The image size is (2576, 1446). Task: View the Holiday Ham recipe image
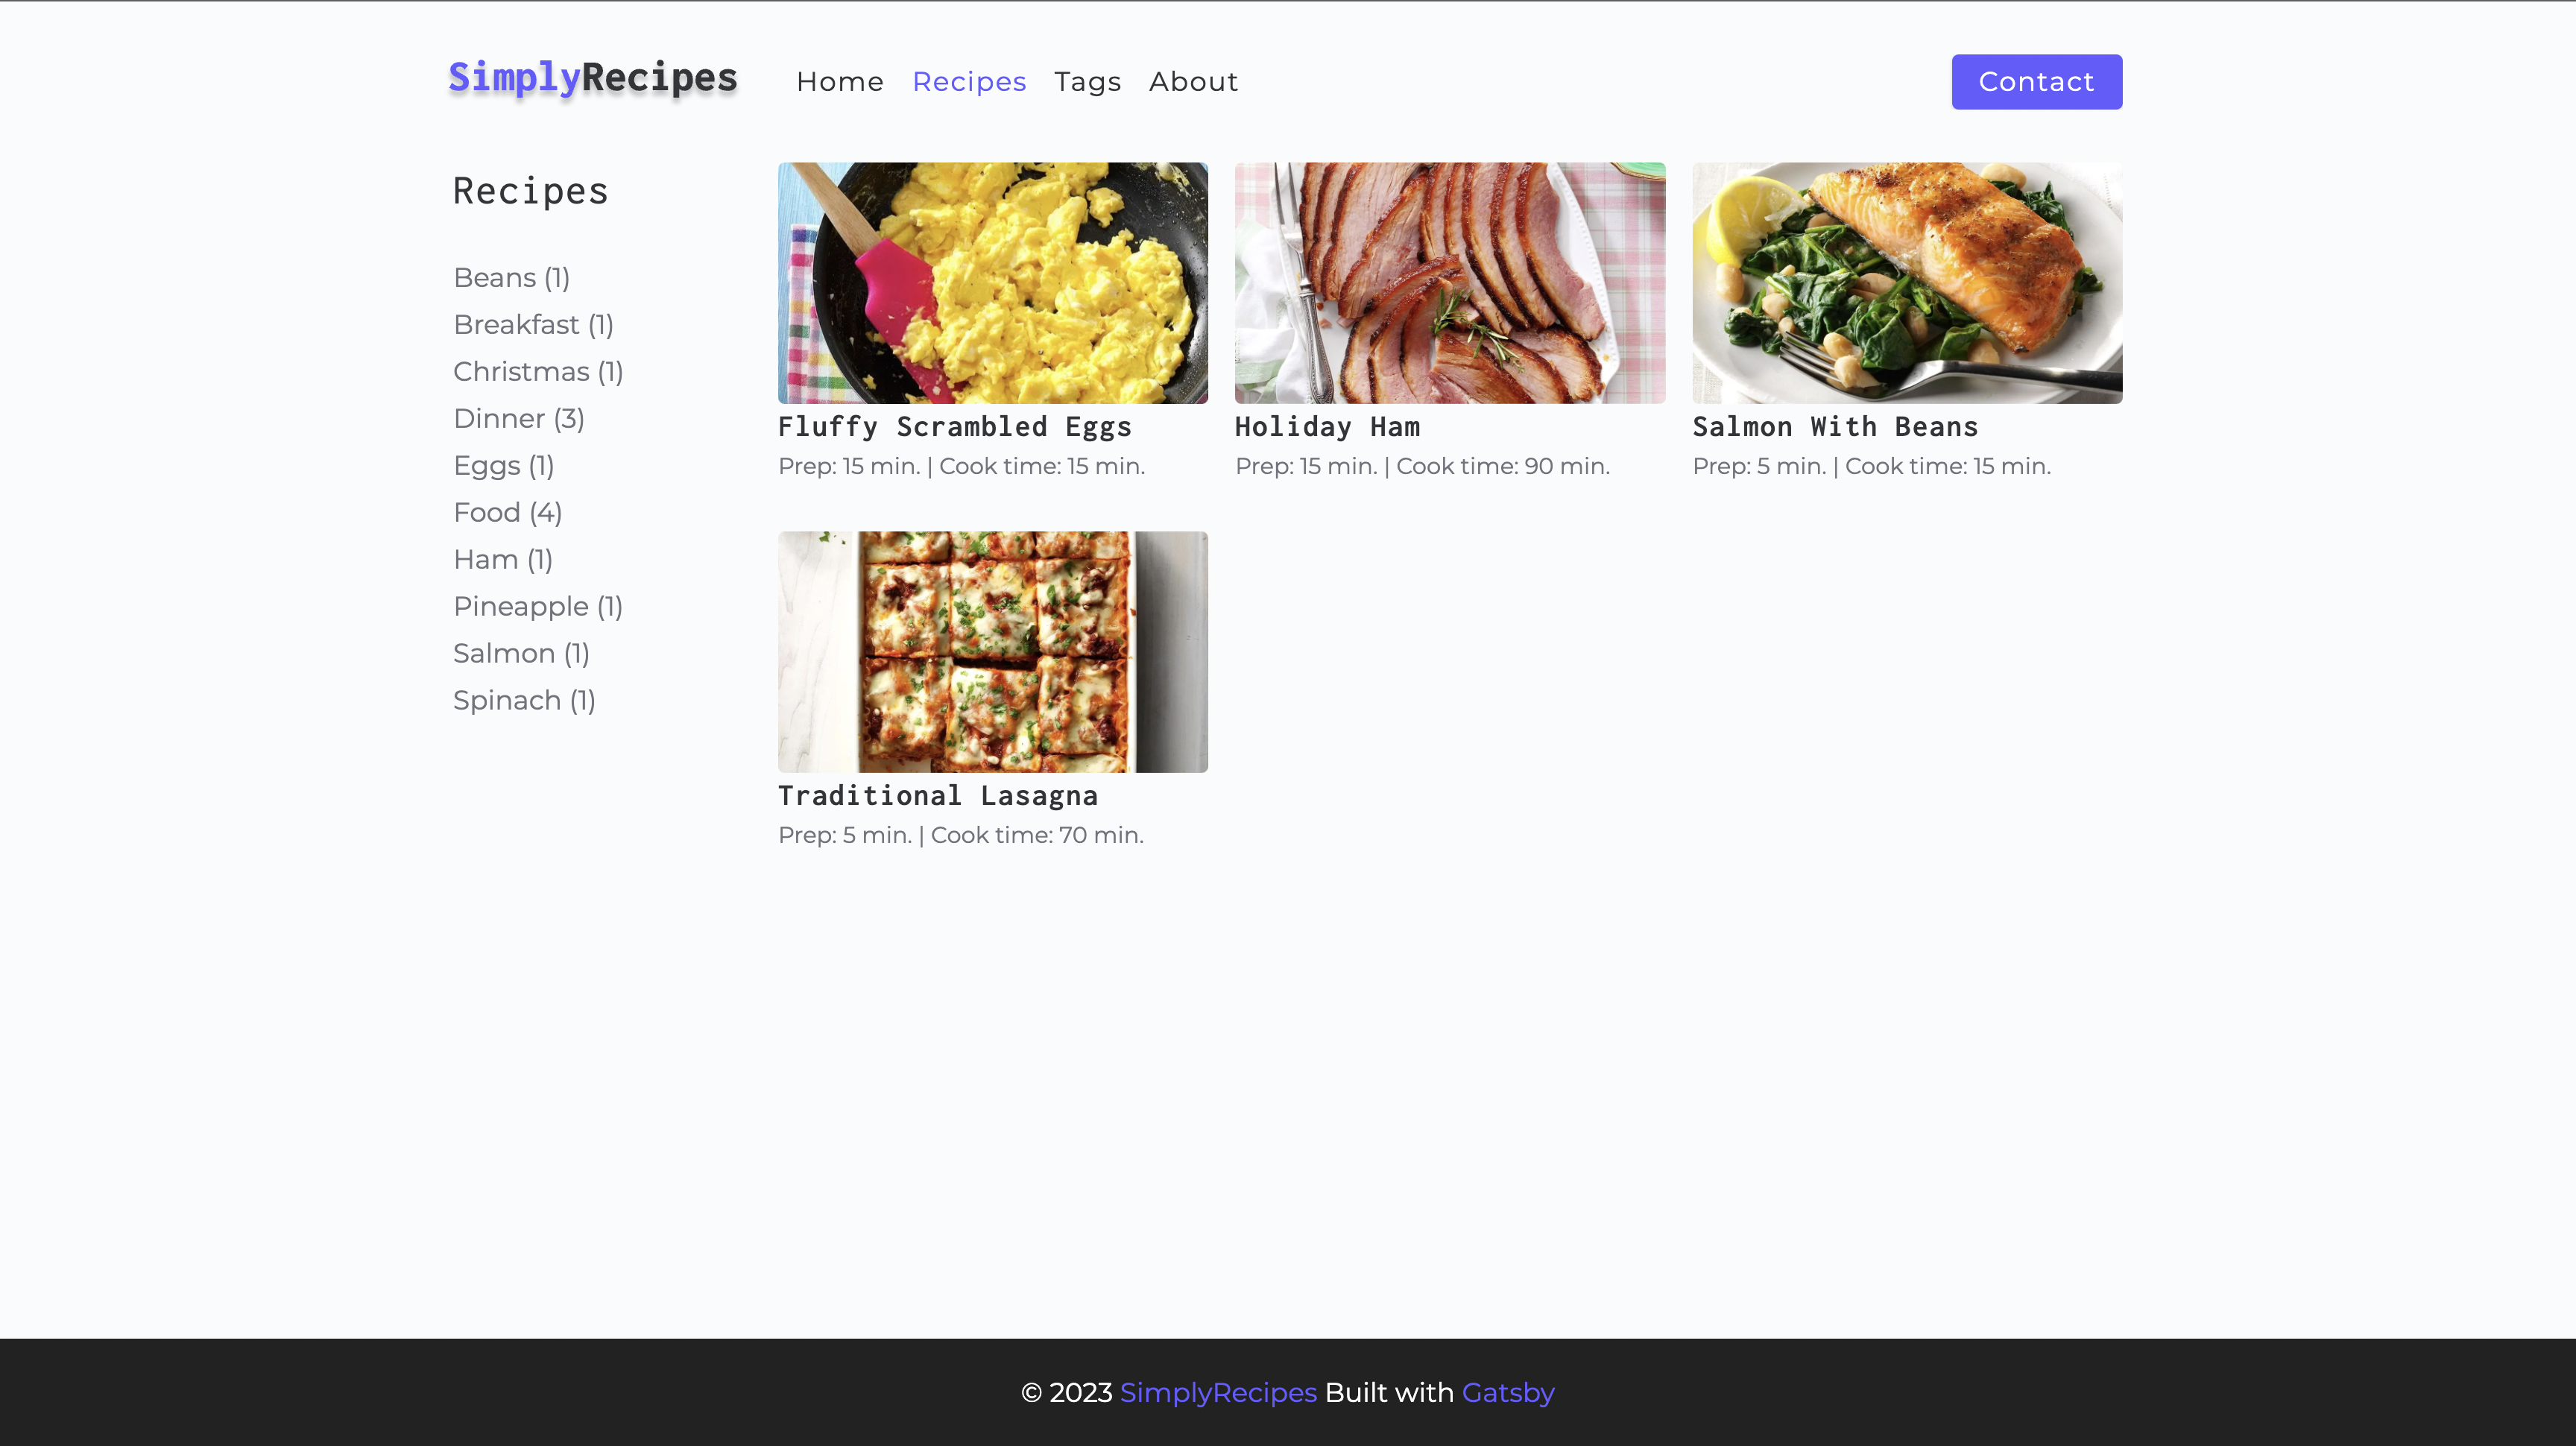[1449, 283]
